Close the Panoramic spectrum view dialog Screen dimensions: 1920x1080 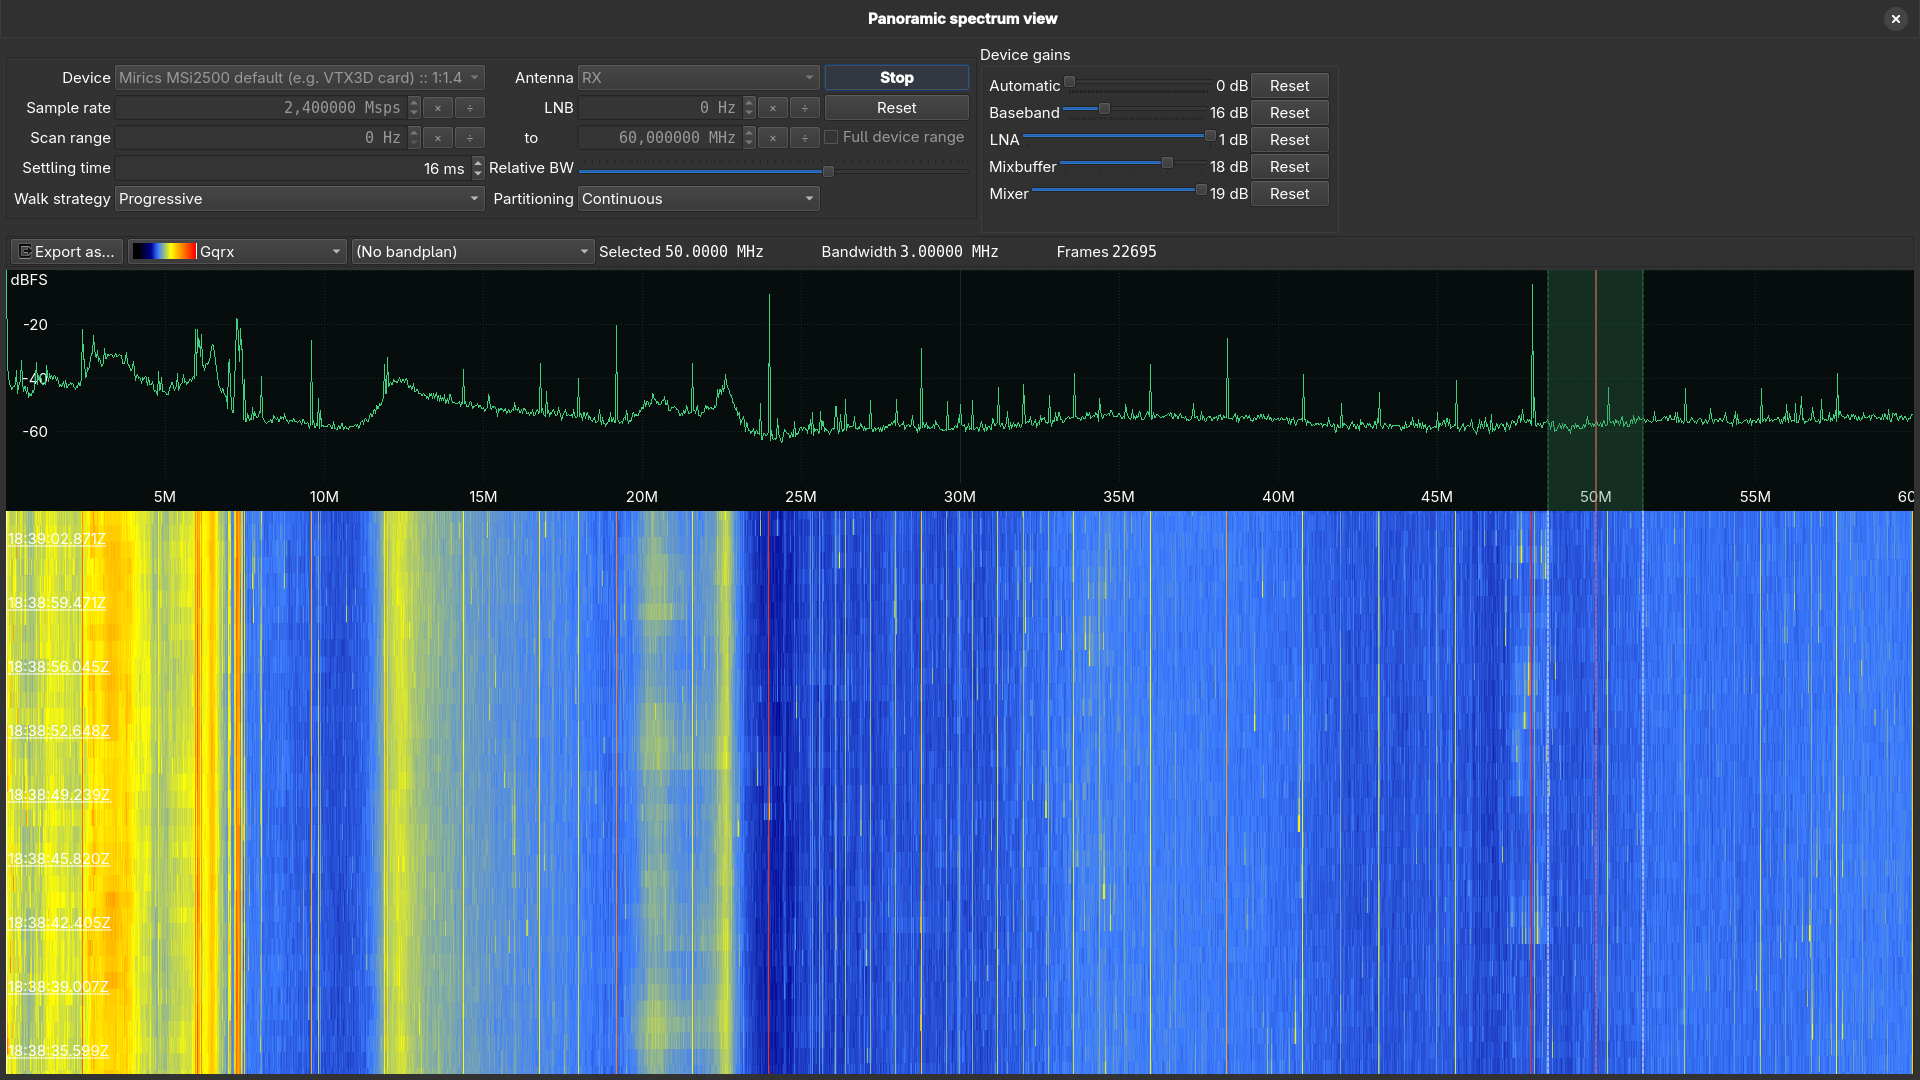click(1895, 19)
